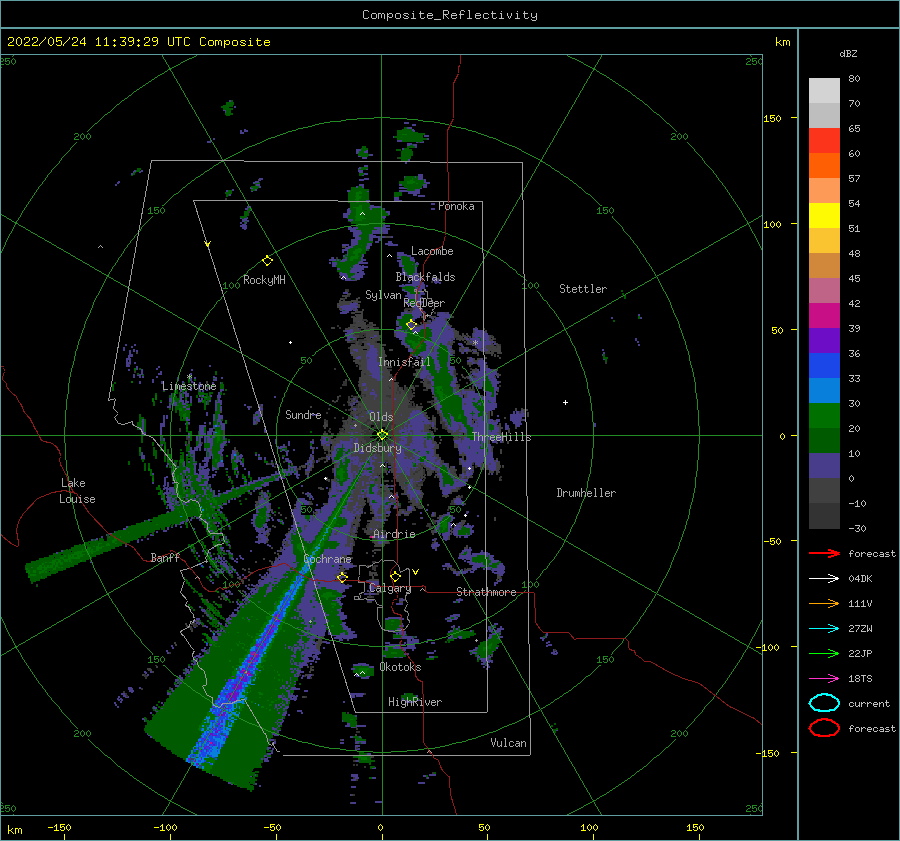Viewport: 900px width, 841px height.
Task: Click the yellow v marker northeast of Calgary
Action: 416,572
